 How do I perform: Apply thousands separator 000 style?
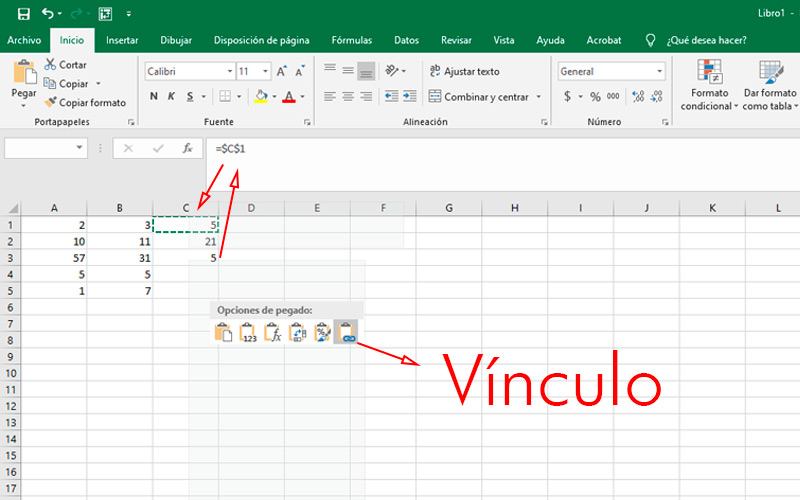[x=613, y=96]
